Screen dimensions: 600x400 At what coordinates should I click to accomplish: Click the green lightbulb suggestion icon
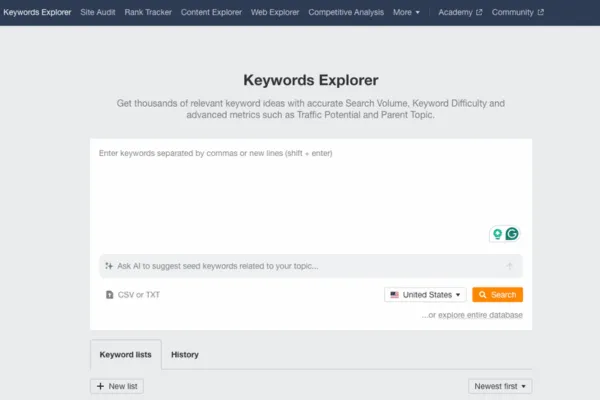coord(497,234)
